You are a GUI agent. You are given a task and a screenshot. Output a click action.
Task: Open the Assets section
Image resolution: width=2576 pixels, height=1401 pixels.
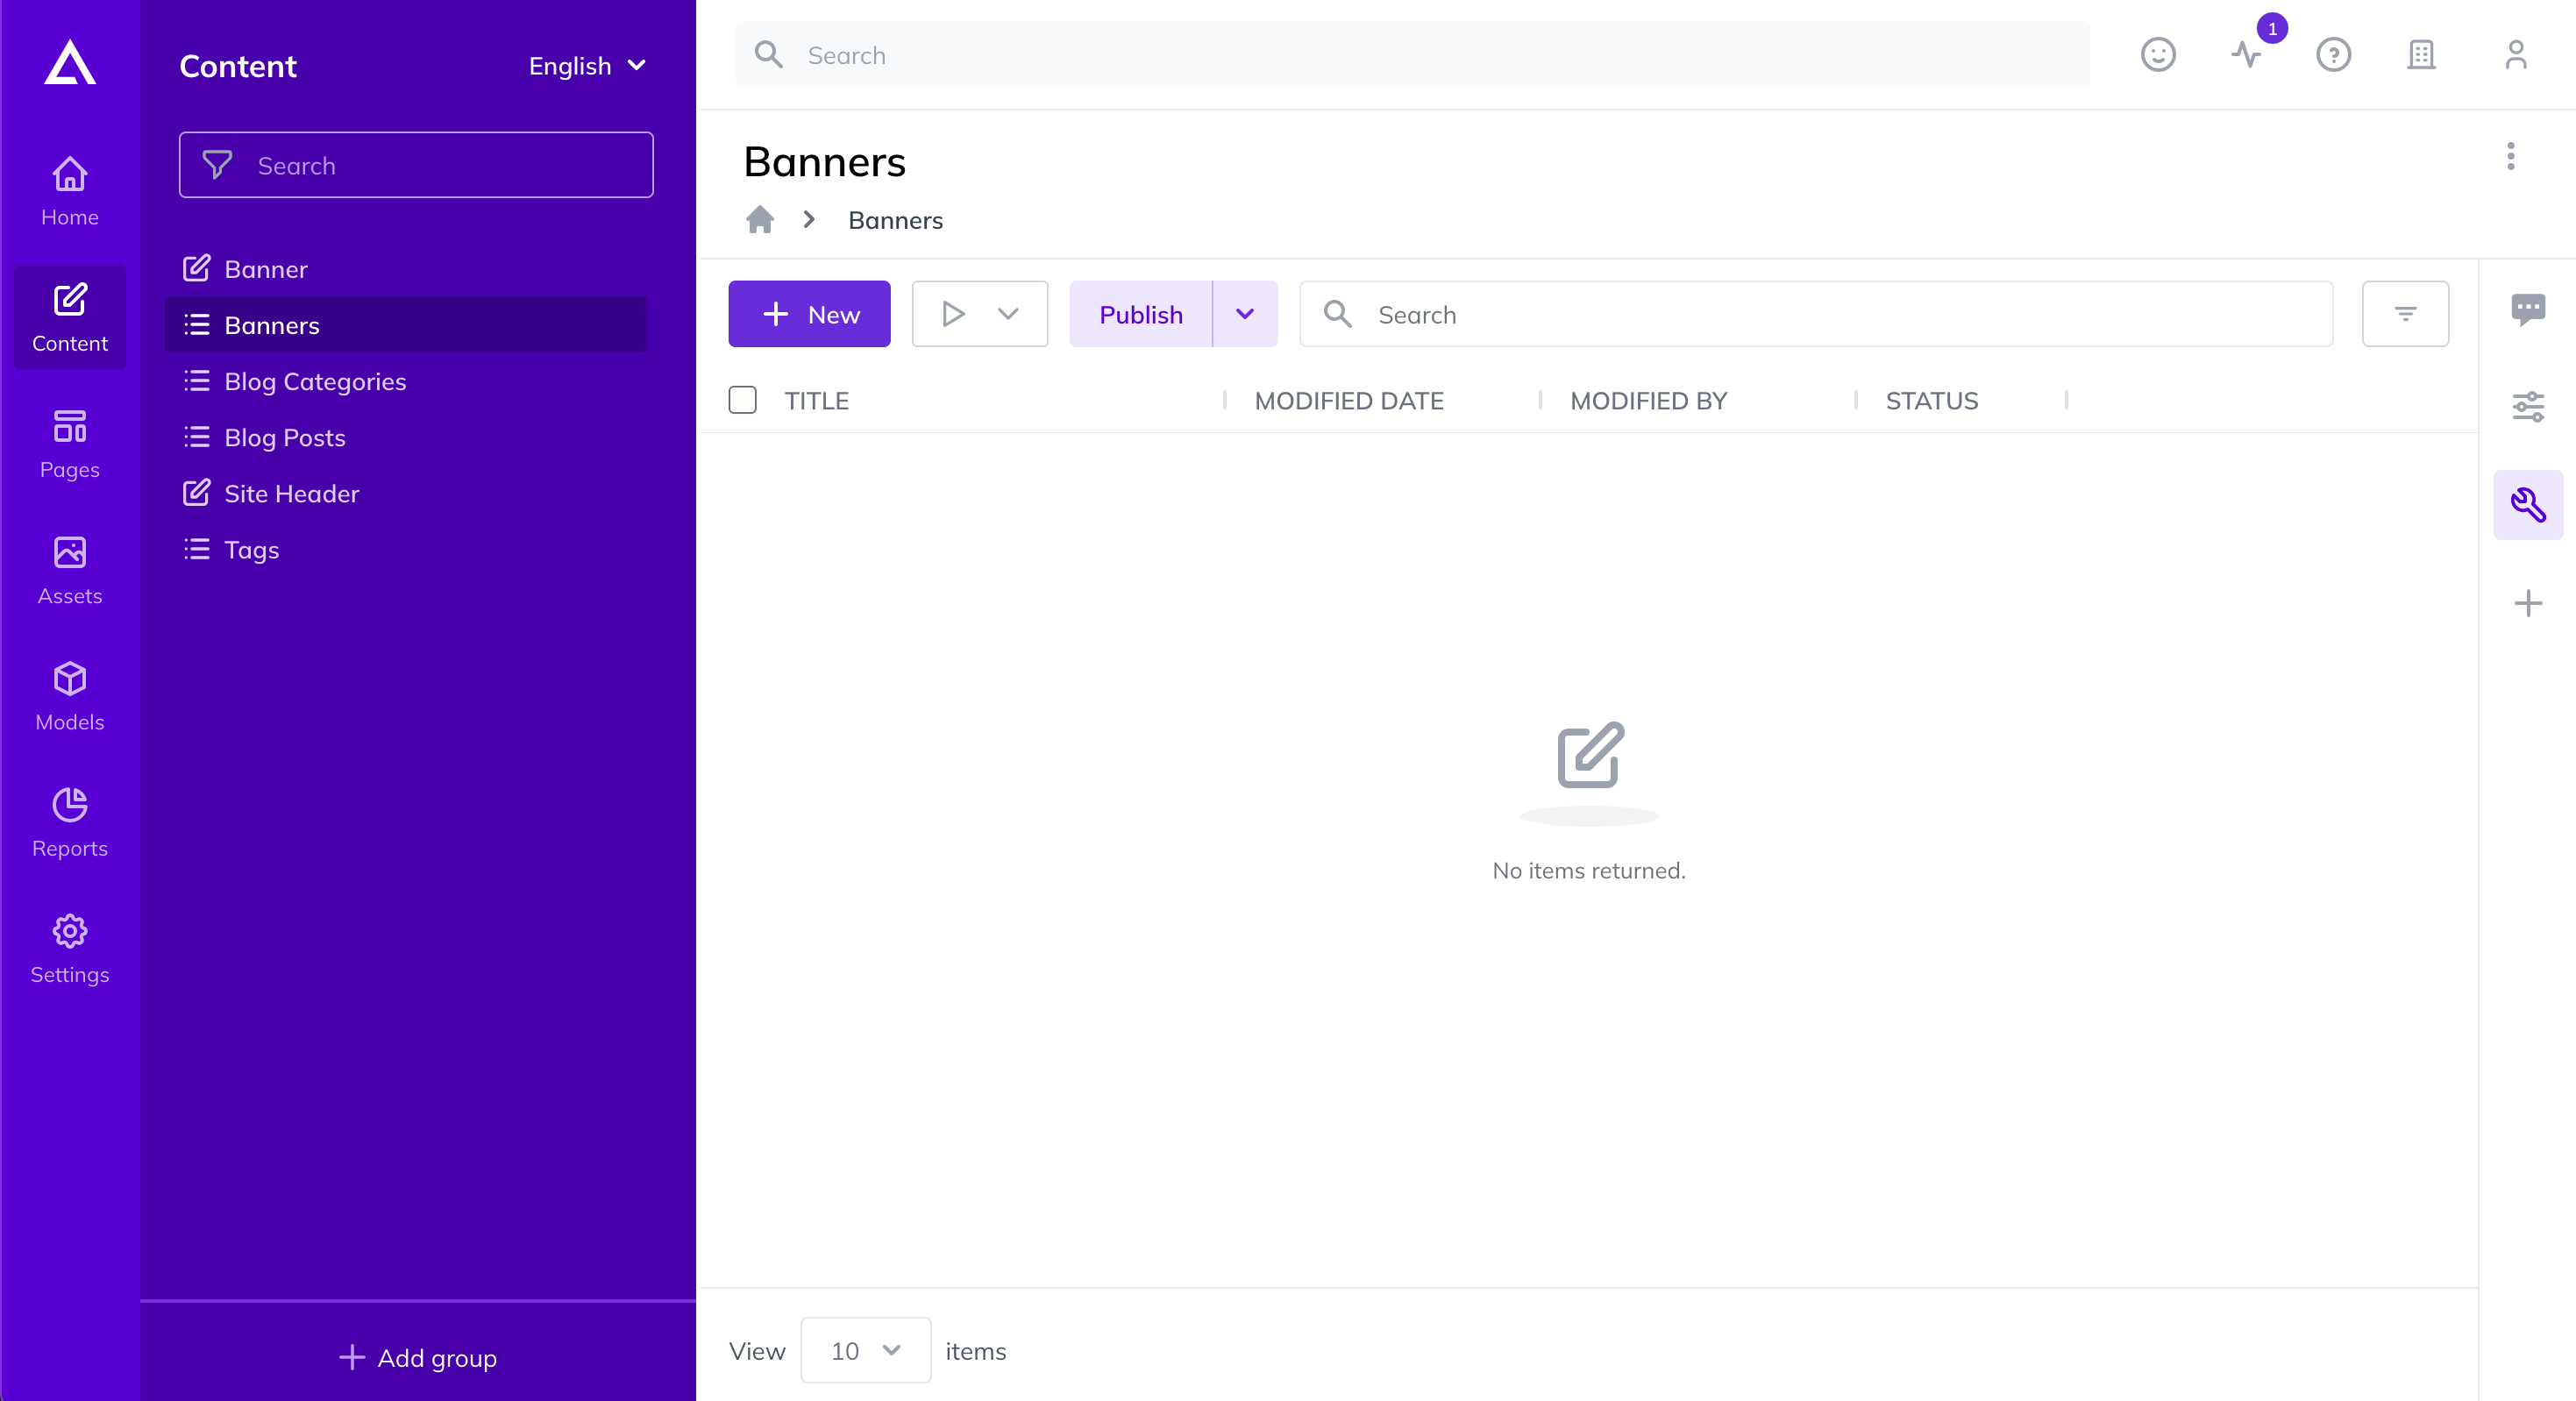click(70, 570)
